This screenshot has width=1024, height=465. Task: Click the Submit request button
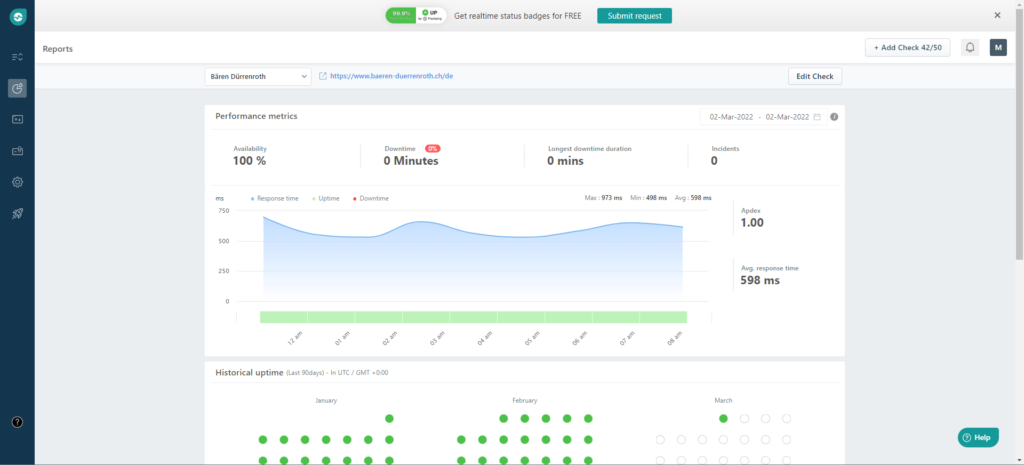[634, 16]
